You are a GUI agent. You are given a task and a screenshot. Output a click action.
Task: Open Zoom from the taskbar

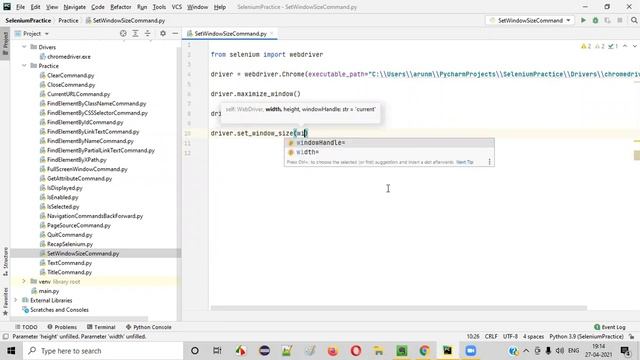tap(471, 351)
